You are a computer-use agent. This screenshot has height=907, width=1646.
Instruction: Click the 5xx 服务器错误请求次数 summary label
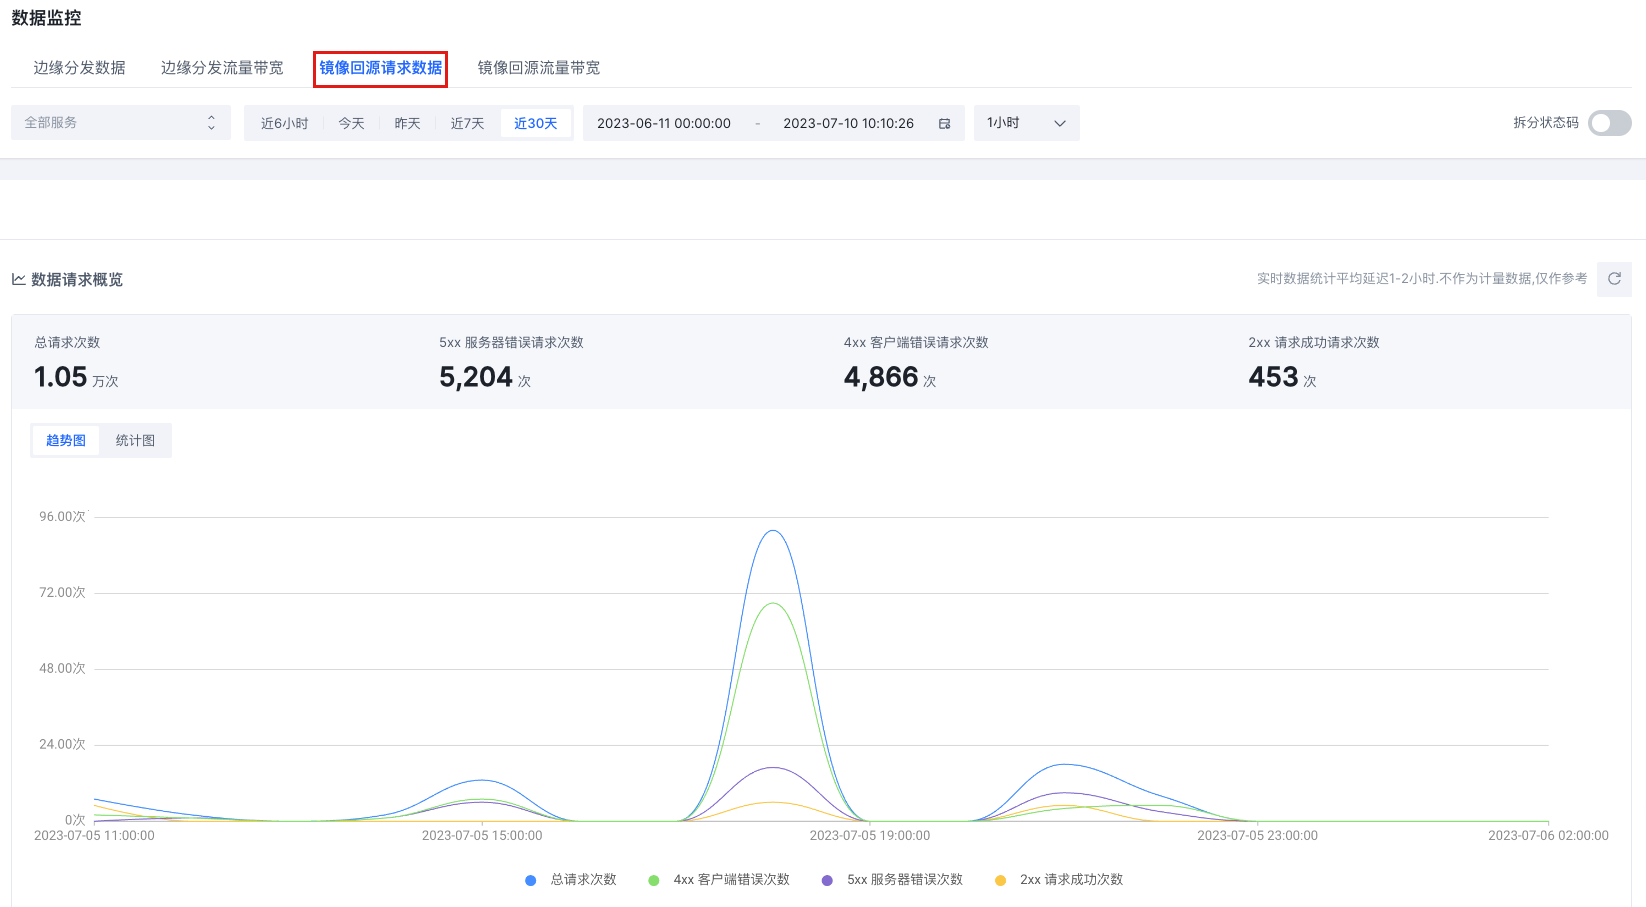click(511, 342)
